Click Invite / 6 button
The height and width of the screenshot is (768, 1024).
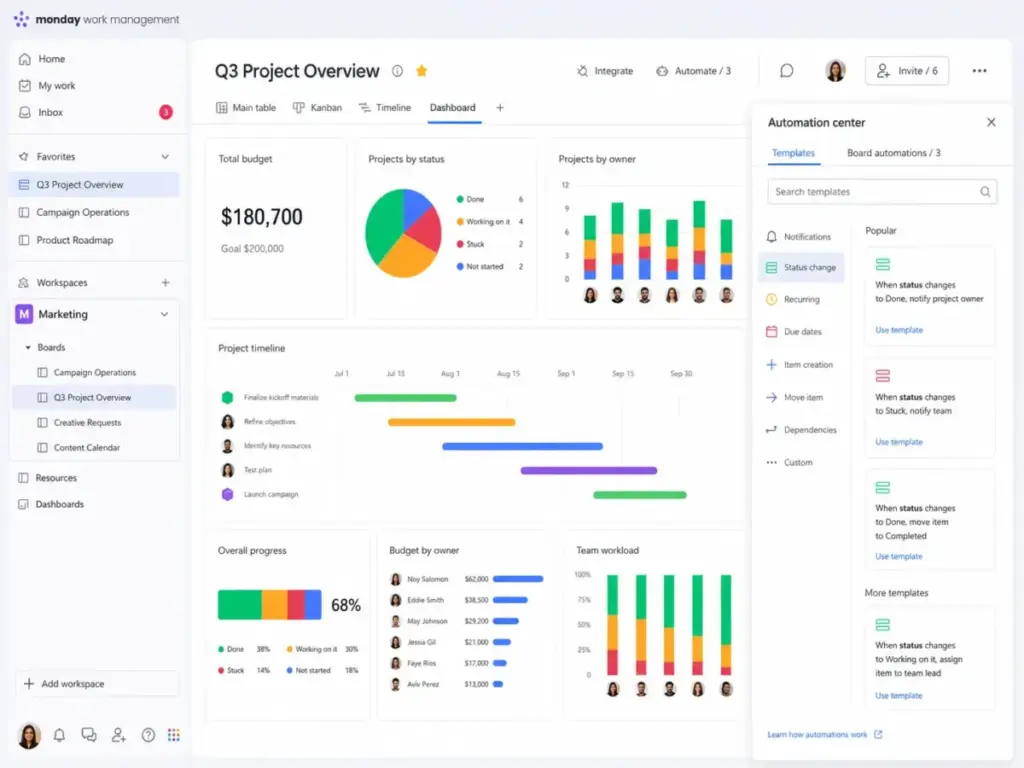907,71
